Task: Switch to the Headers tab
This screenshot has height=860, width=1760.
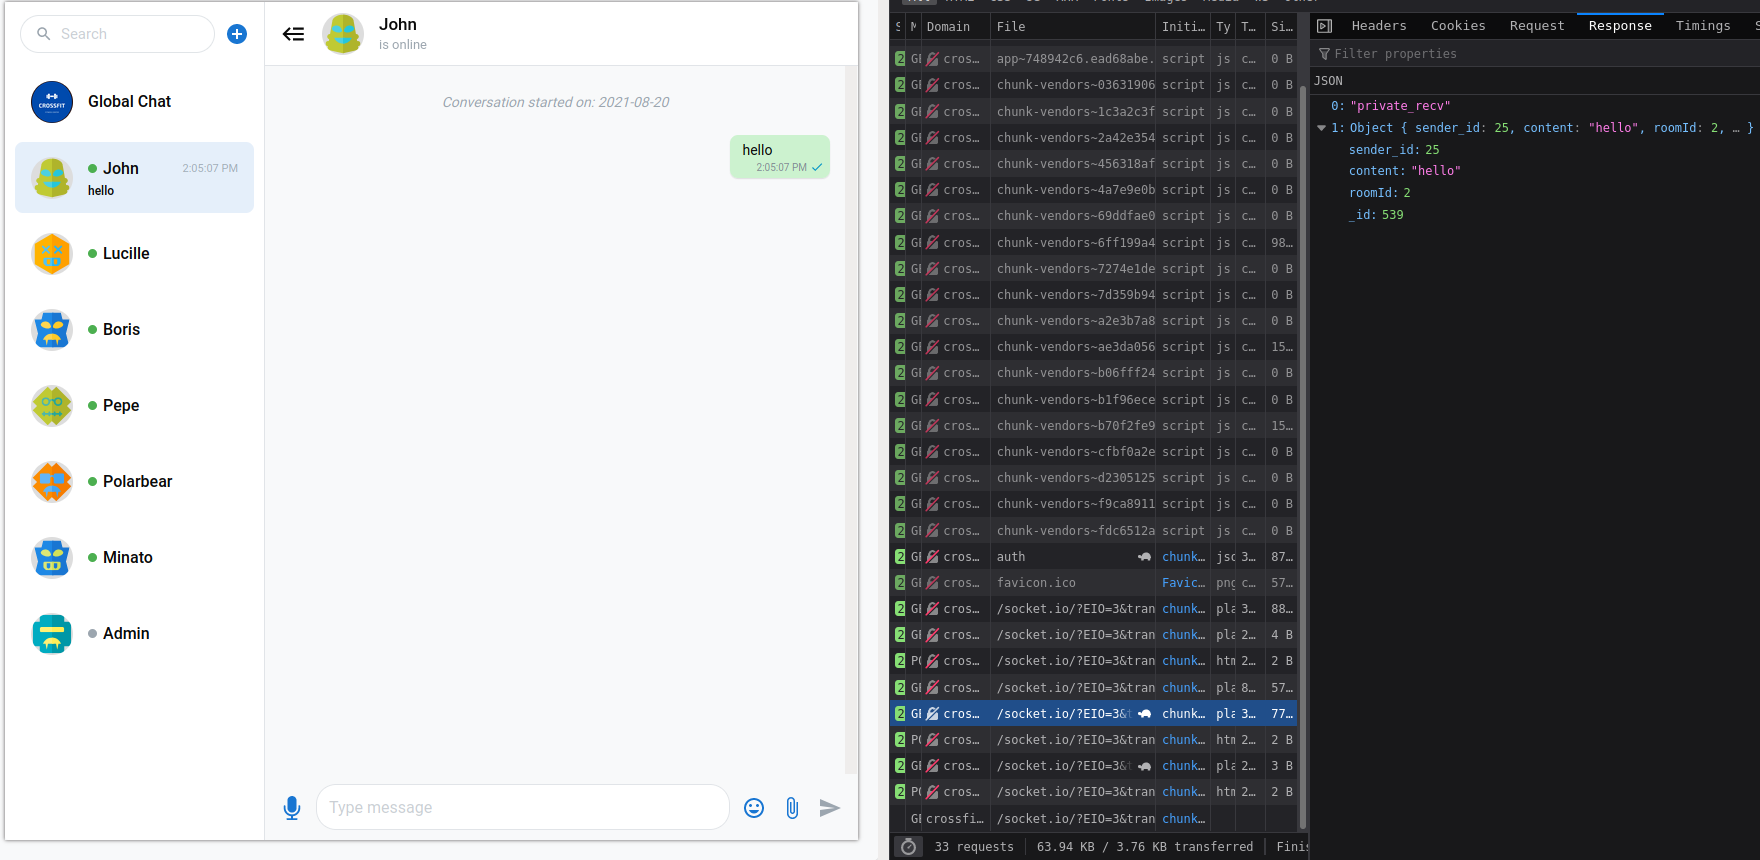Action: (1378, 26)
